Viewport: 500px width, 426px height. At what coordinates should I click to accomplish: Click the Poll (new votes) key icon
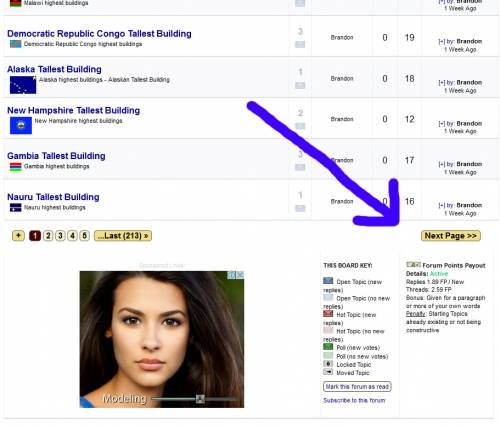click(x=328, y=347)
